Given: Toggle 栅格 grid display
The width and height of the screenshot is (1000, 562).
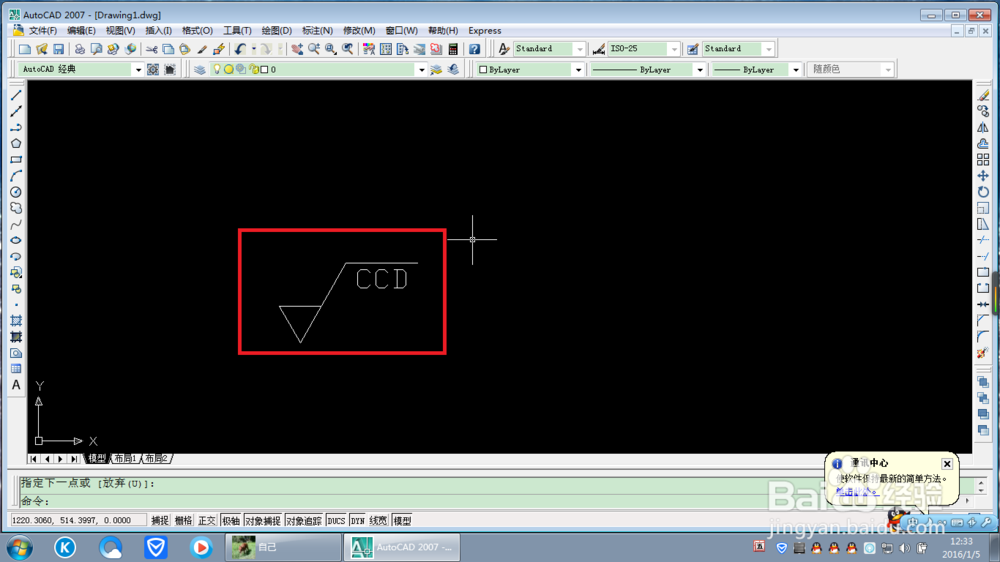Looking at the screenshot, I should tap(184, 521).
